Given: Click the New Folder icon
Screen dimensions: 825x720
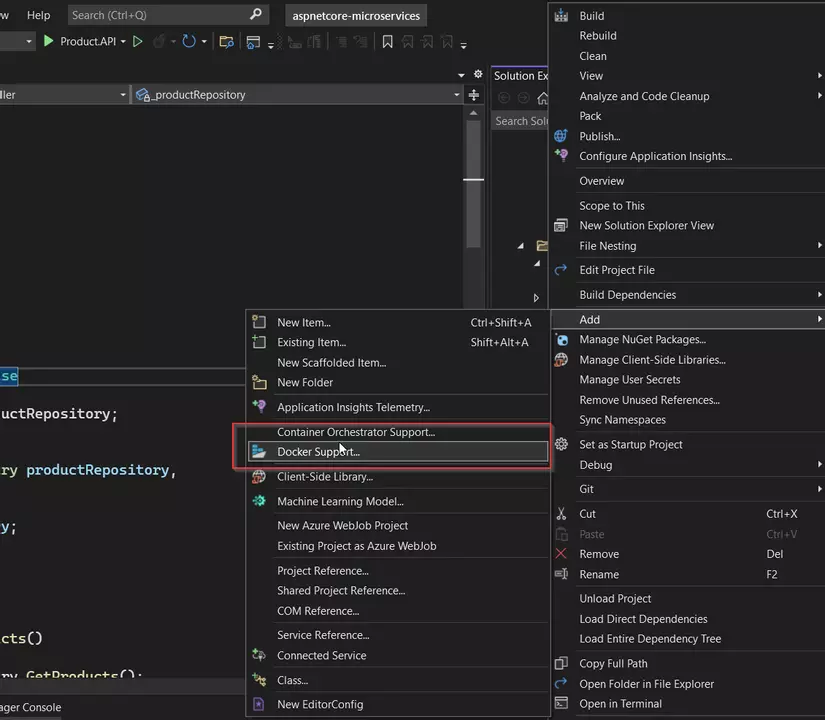Looking at the screenshot, I should coord(259,382).
